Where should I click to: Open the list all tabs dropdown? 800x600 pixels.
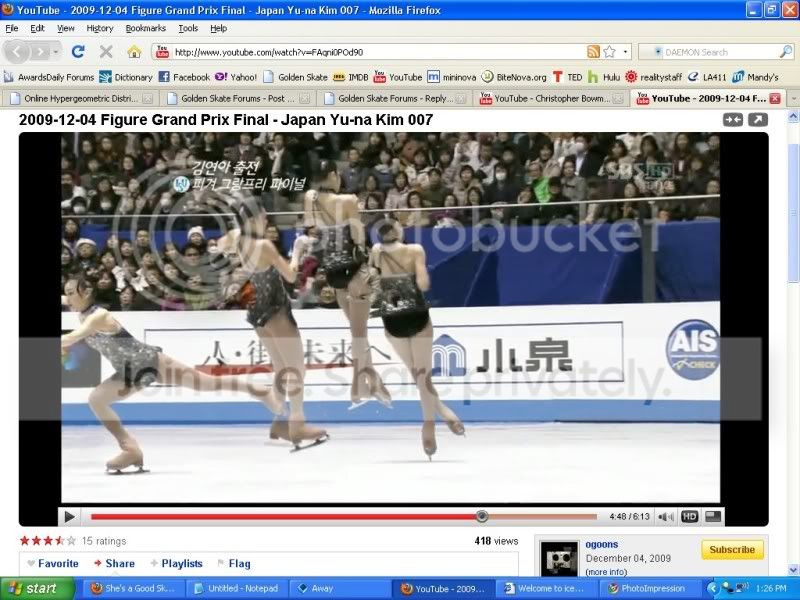click(x=793, y=98)
